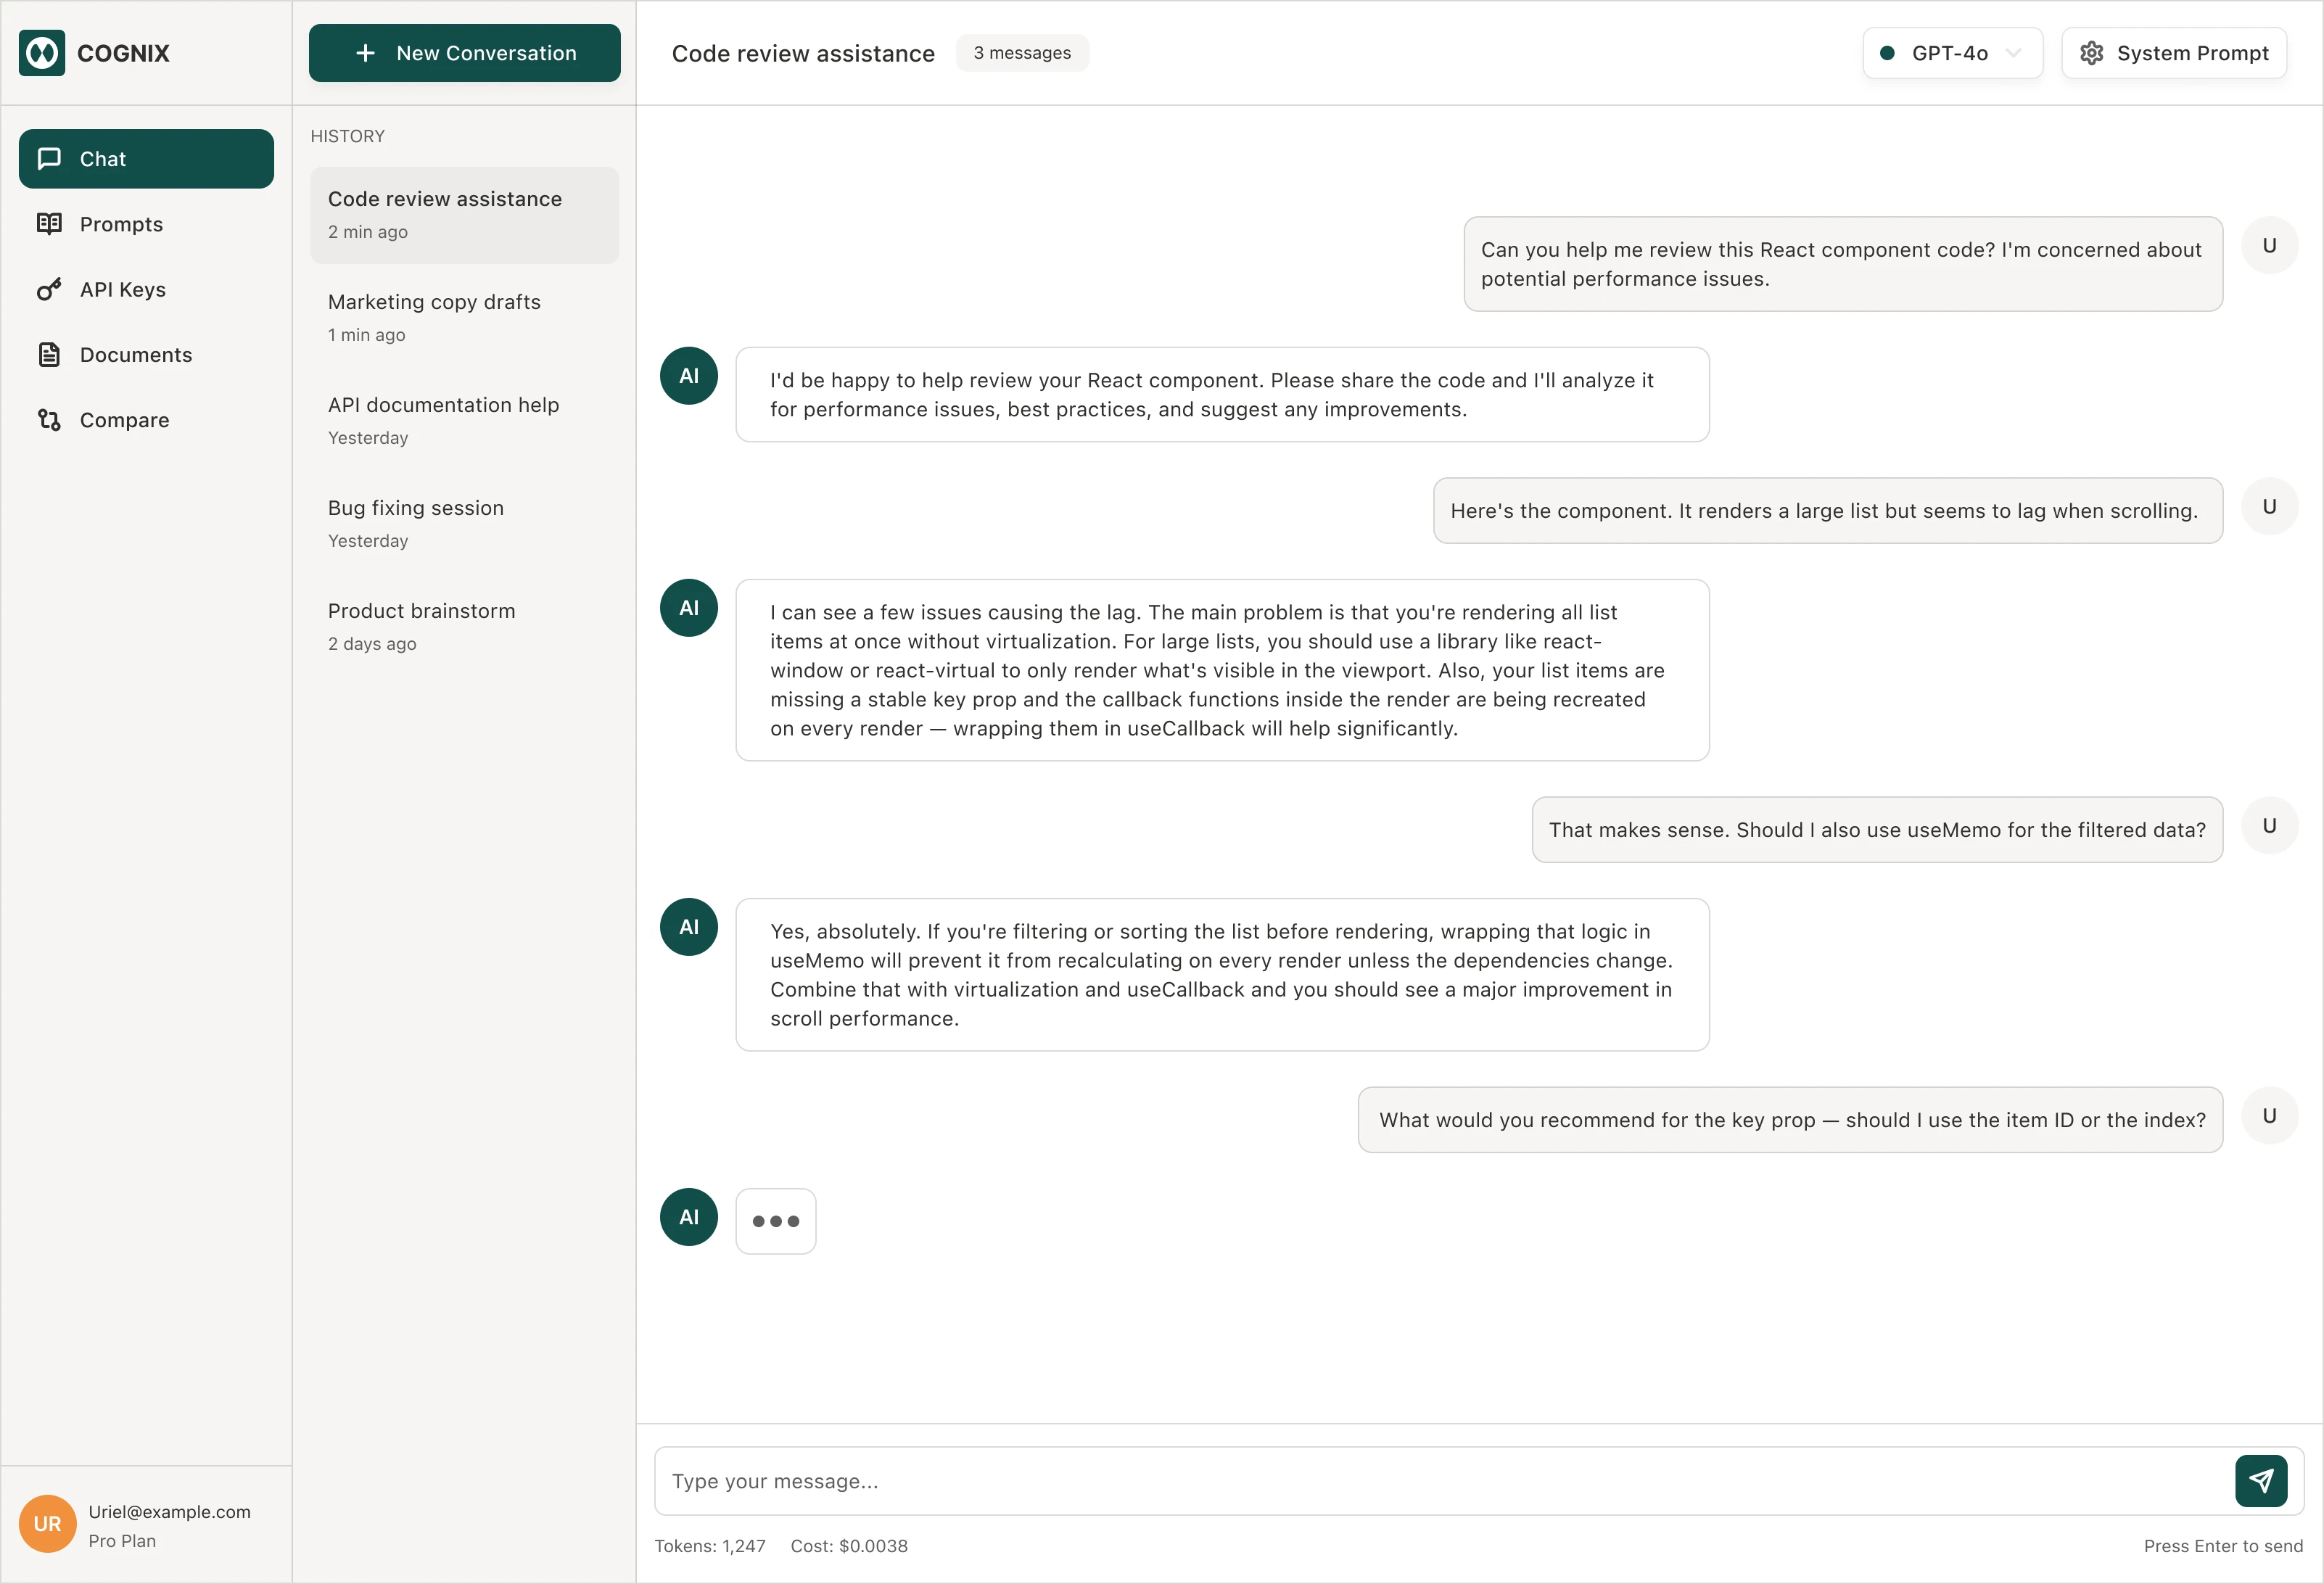Open the Chat section in sidebar
Image resolution: width=2324 pixels, height=1584 pixels.
146,159
